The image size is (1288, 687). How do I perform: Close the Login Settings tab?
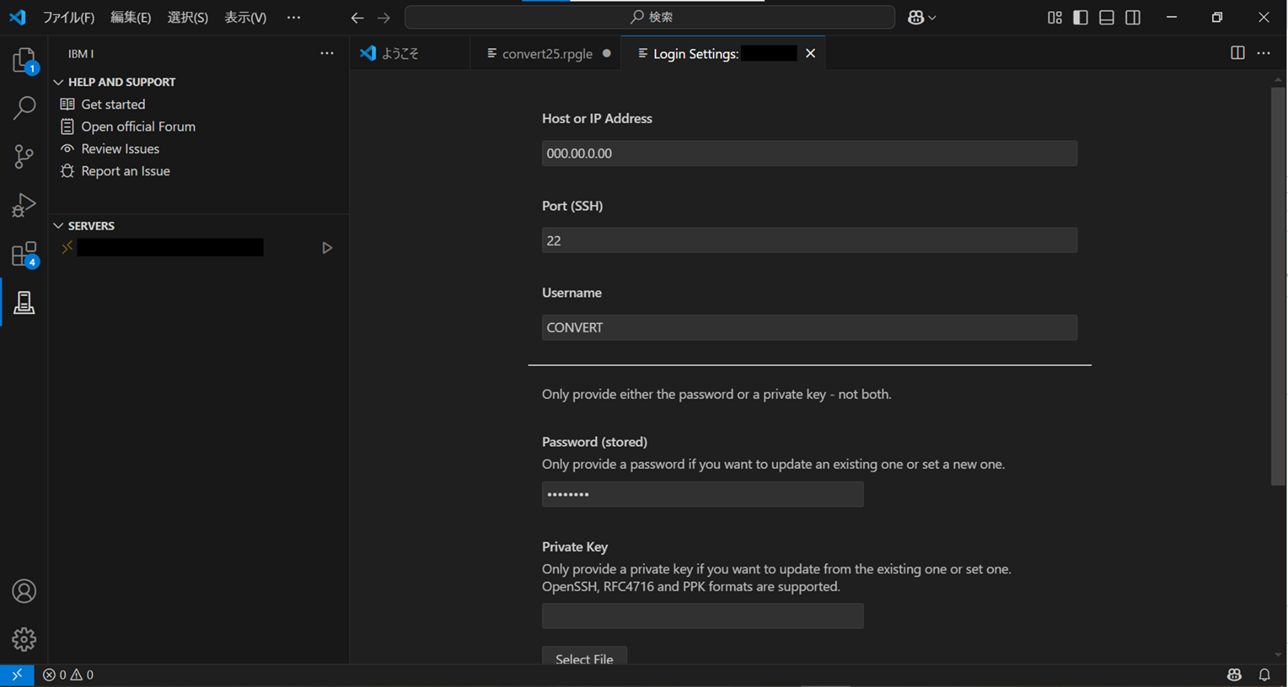(810, 53)
